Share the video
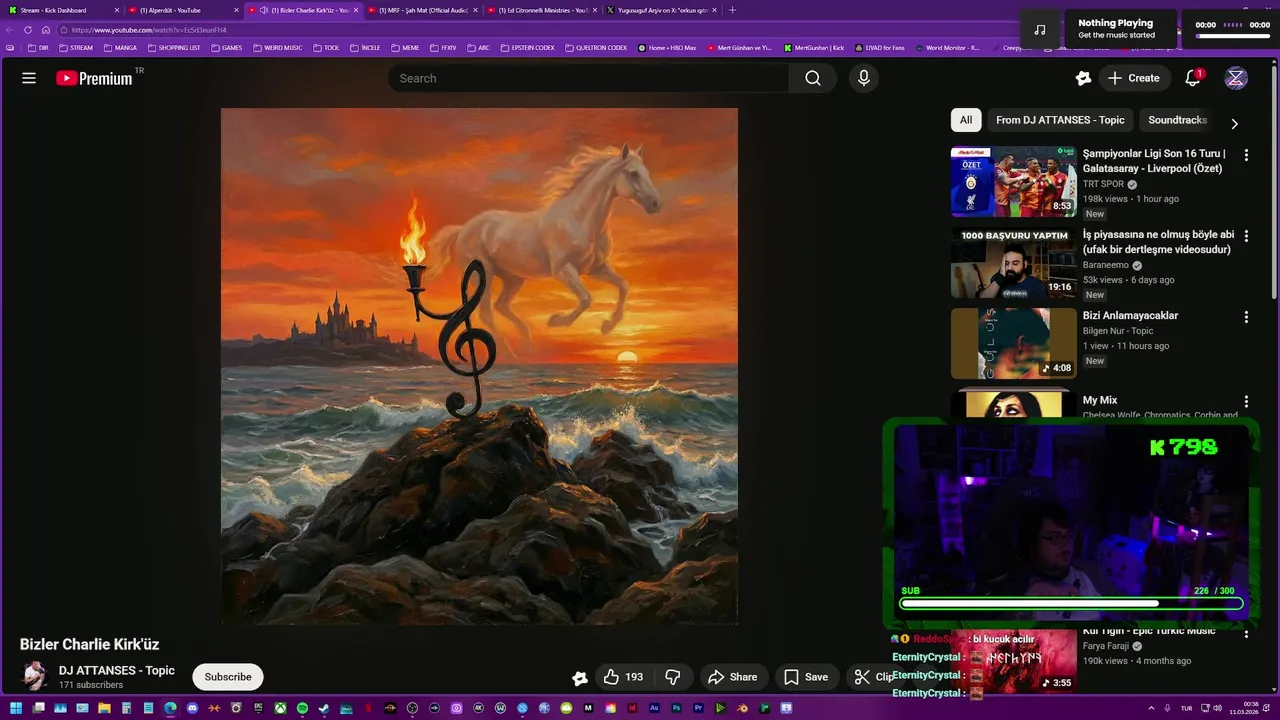The height and width of the screenshot is (720, 1280). [x=733, y=677]
